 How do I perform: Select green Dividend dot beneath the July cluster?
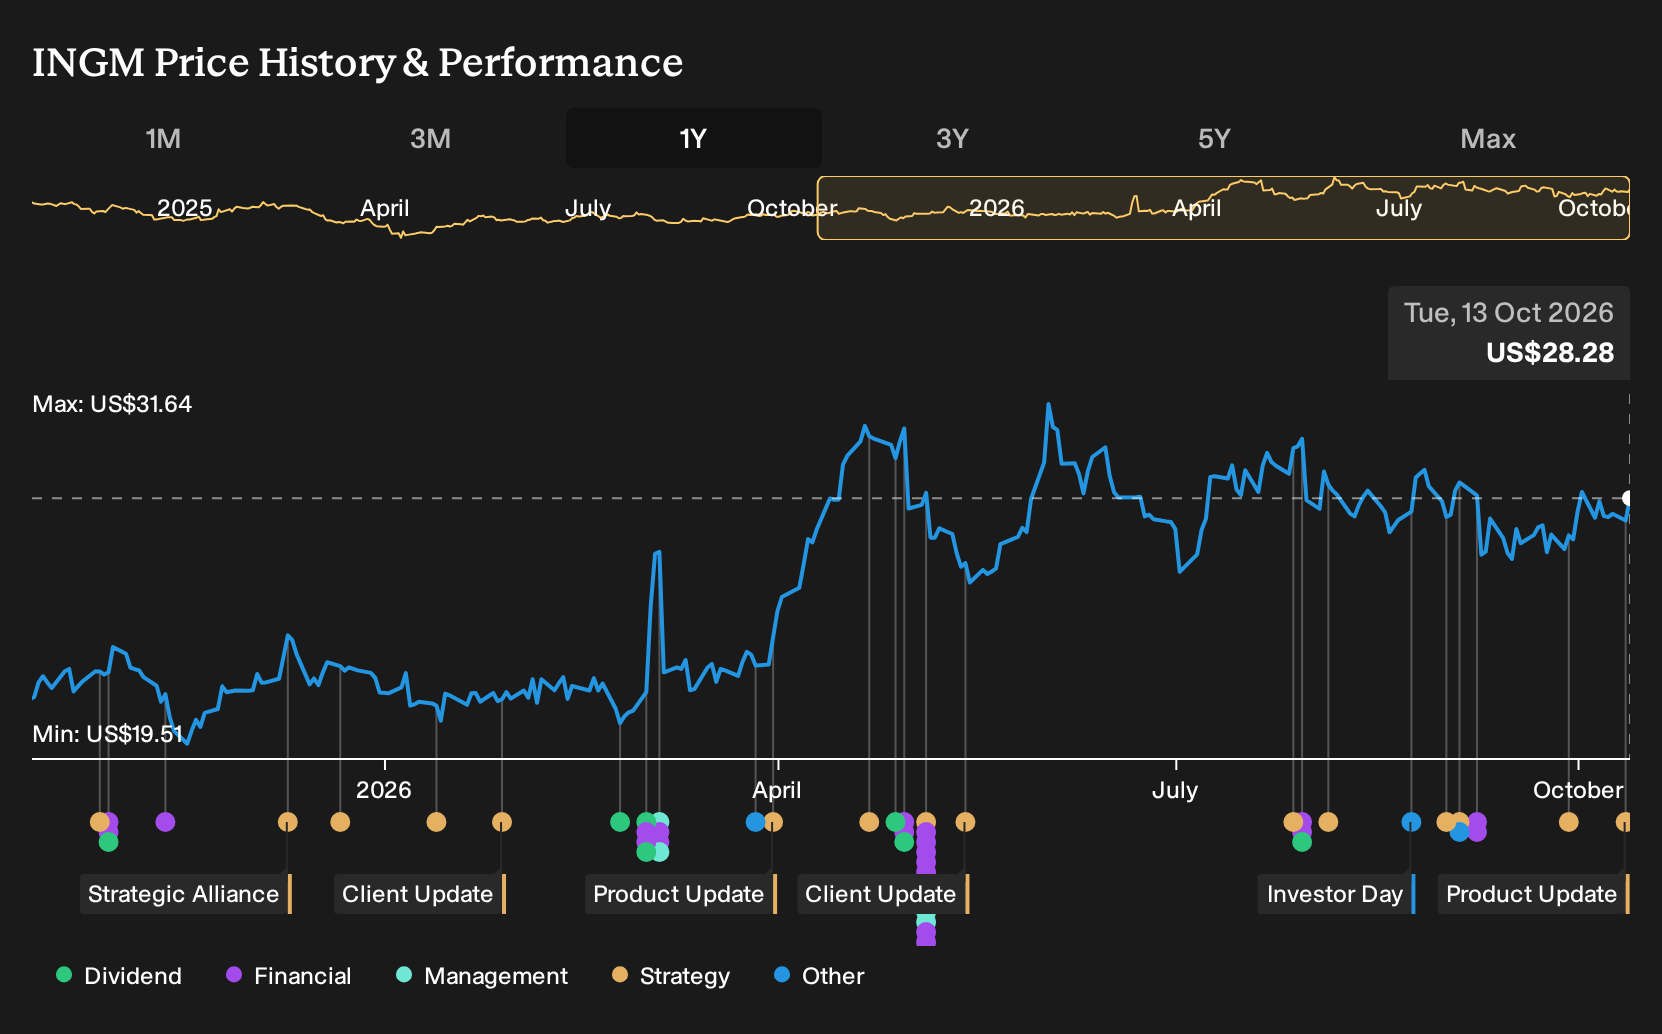(x=1302, y=842)
